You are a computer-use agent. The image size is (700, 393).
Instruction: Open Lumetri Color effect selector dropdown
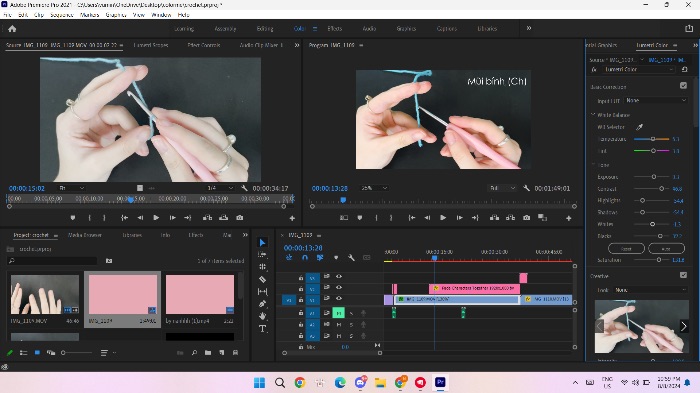coord(638,70)
